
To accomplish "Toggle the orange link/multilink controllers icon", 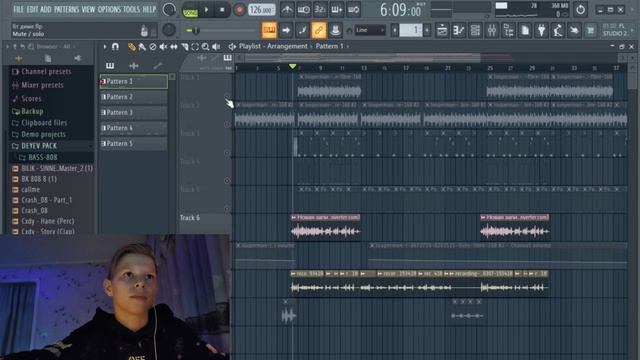I will (x=319, y=30).
